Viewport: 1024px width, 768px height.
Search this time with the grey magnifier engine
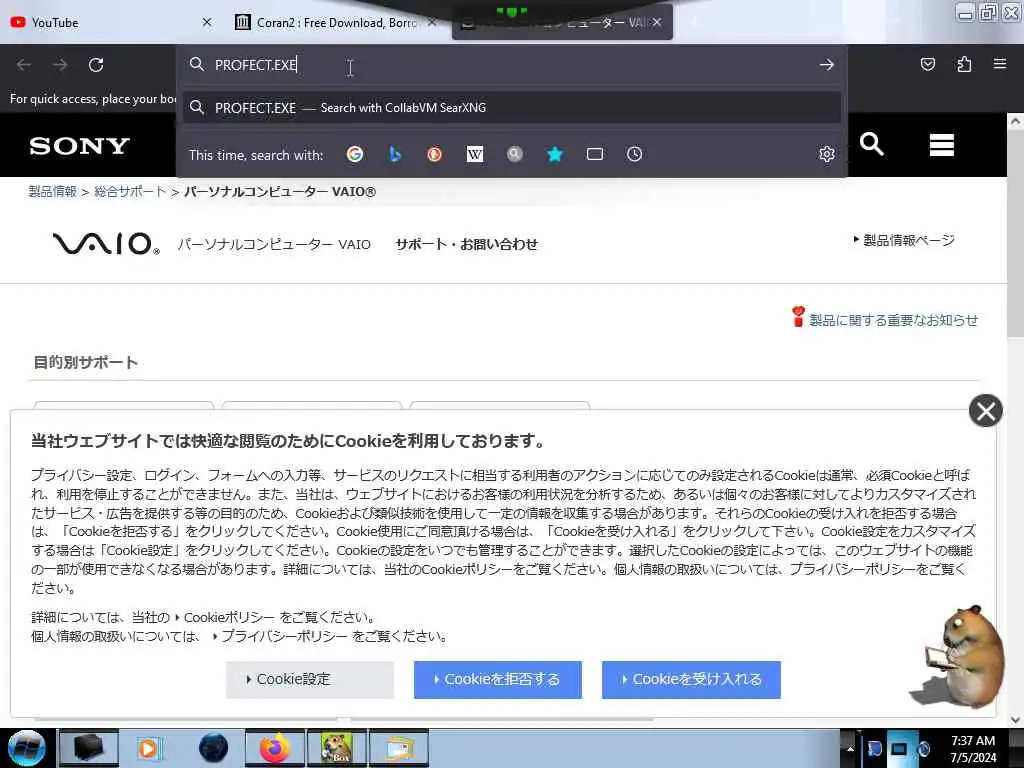515,154
